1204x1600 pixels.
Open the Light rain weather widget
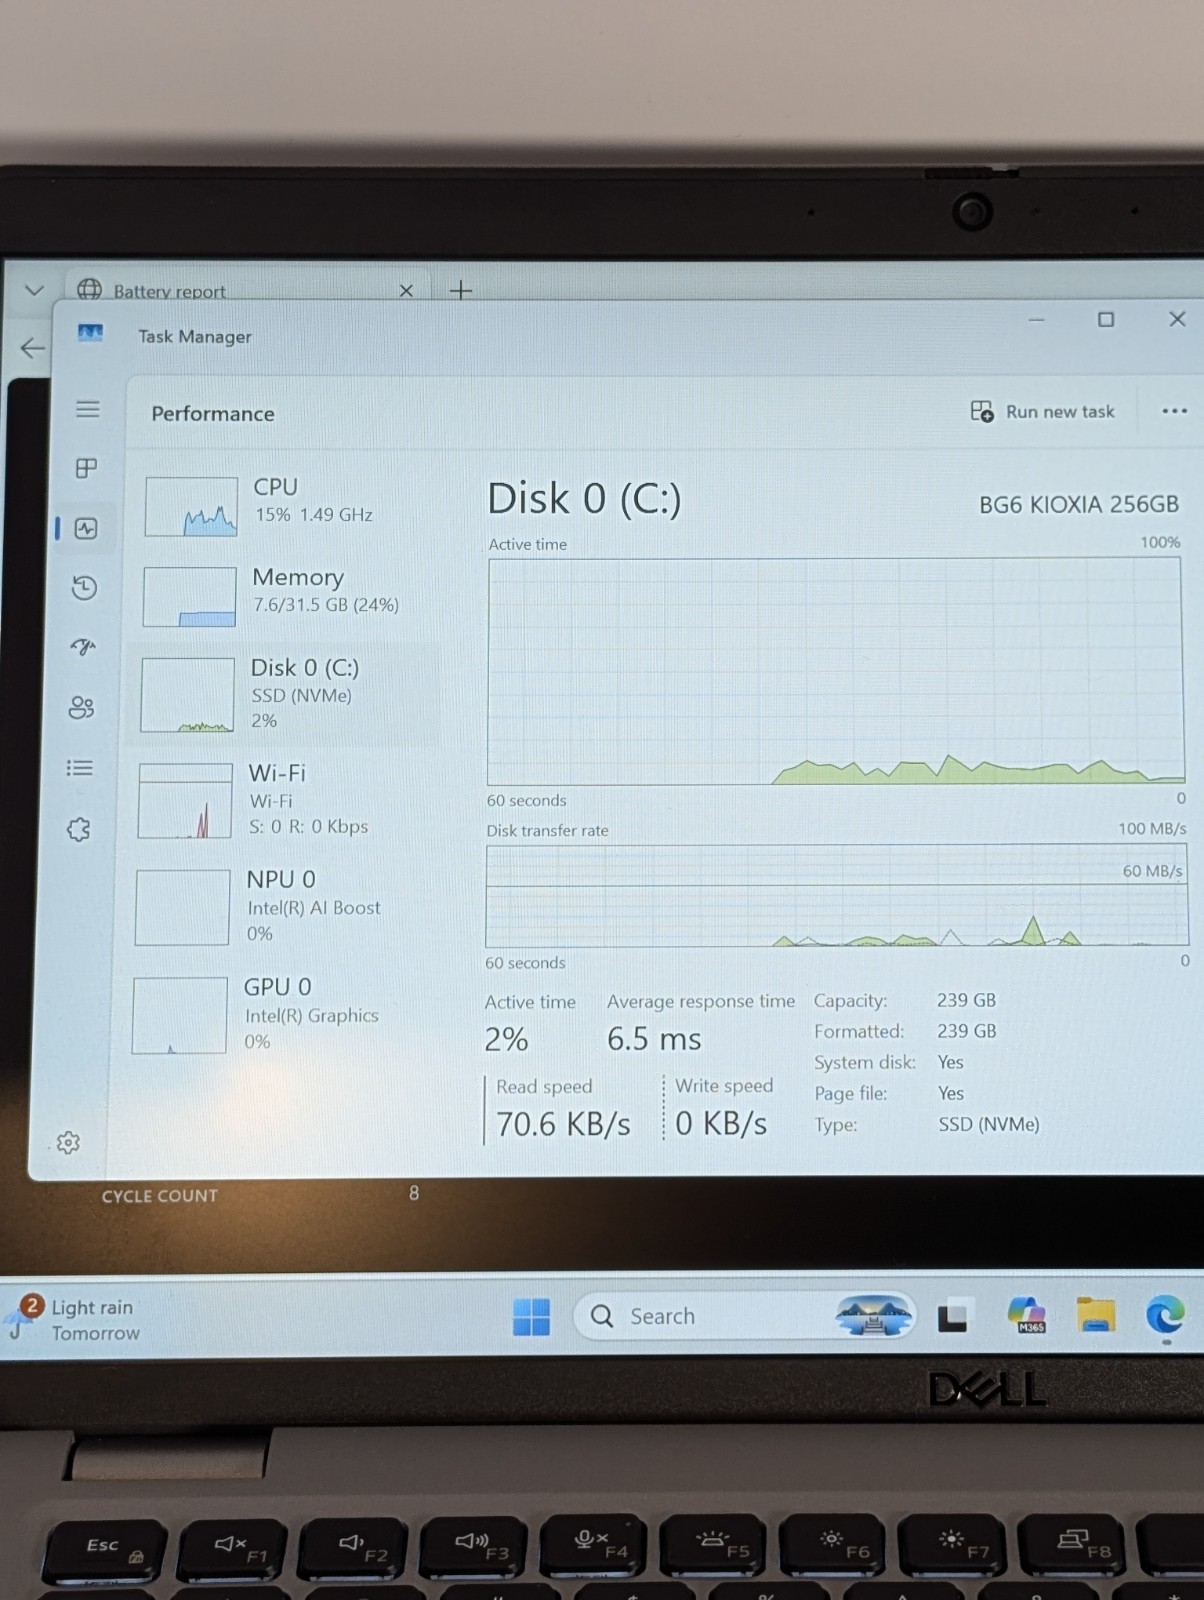click(75, 1319)
